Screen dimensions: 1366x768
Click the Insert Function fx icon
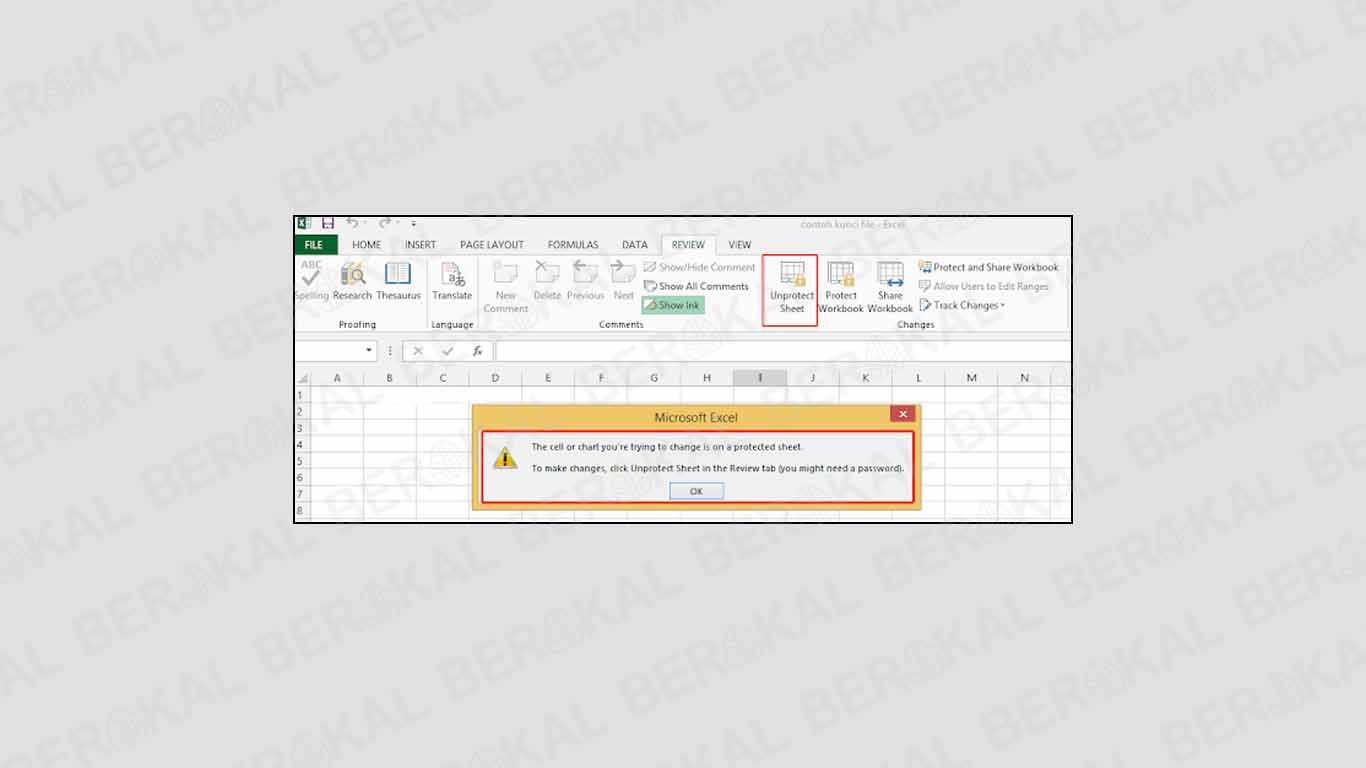click(x=478, y=351)
